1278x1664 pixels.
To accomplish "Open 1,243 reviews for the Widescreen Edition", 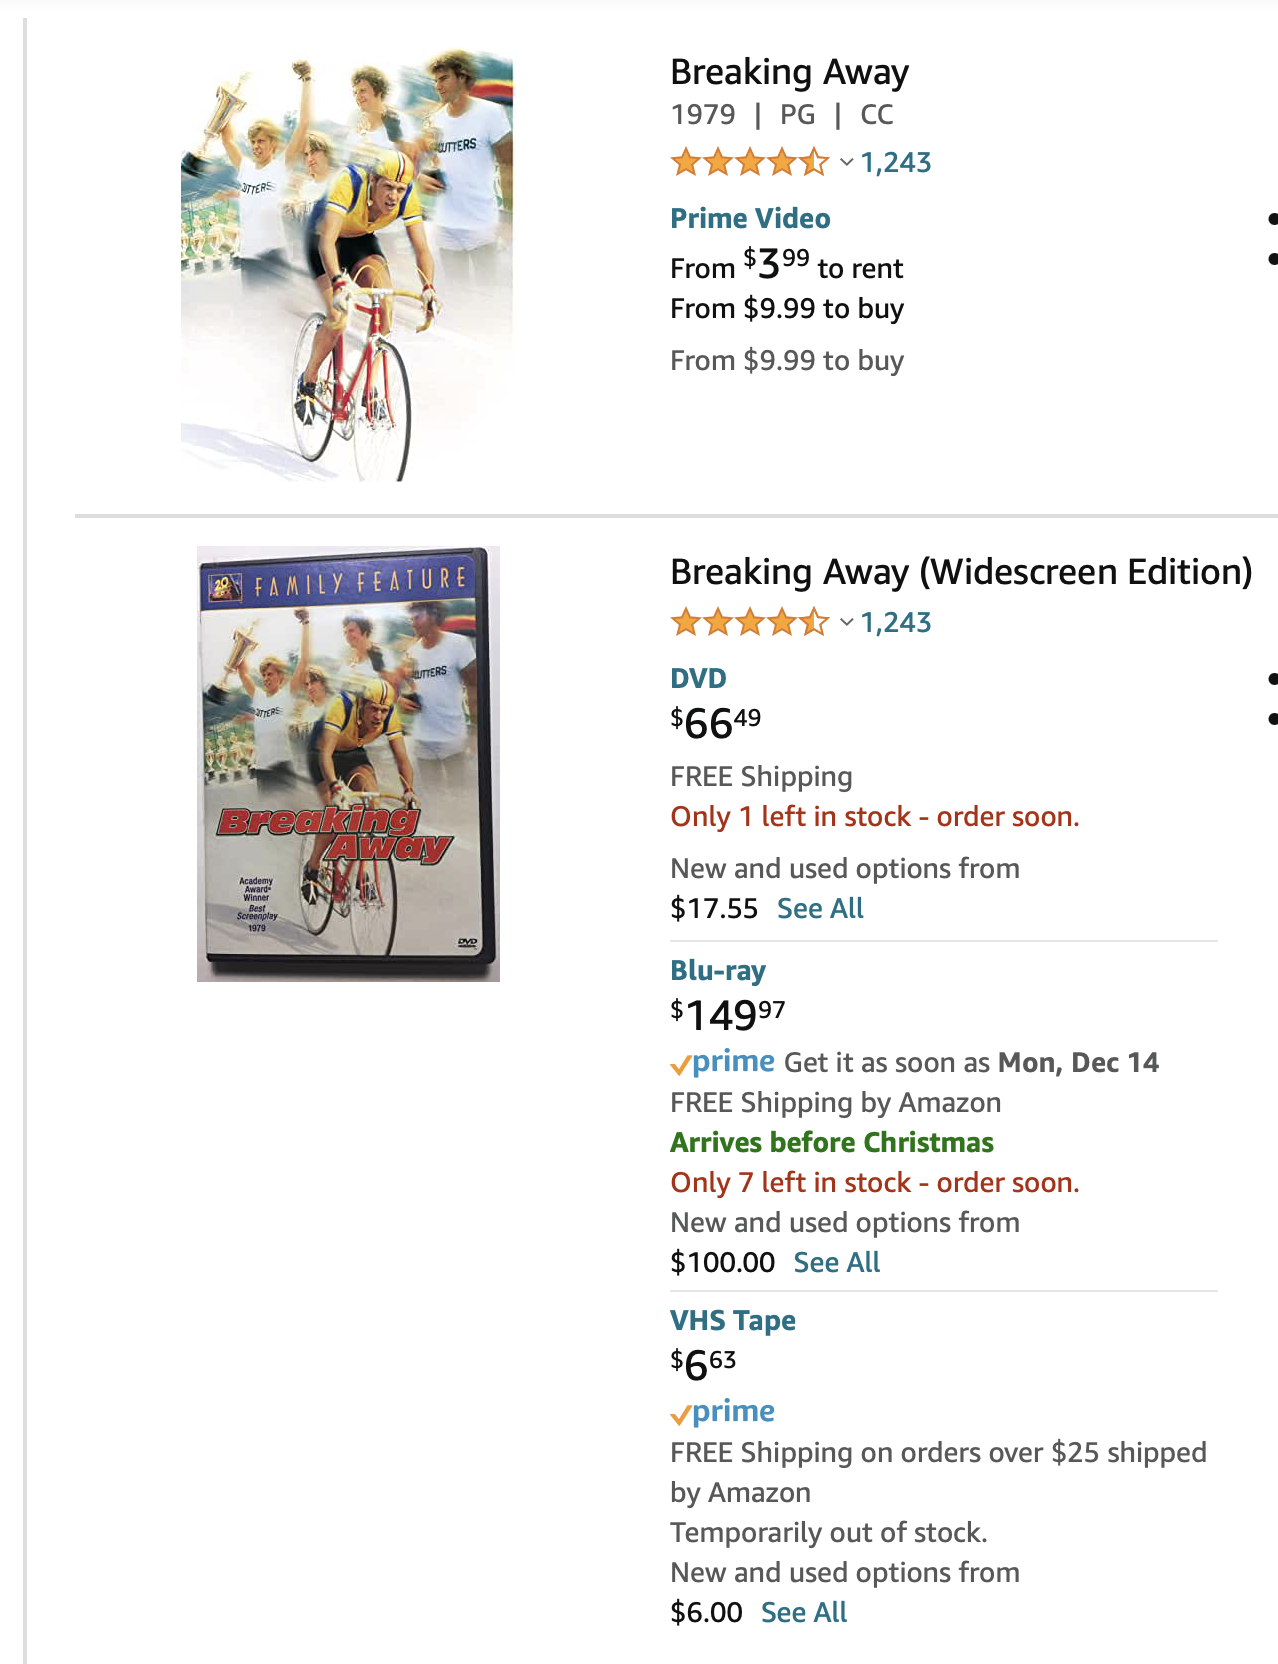I will point(896,622).
